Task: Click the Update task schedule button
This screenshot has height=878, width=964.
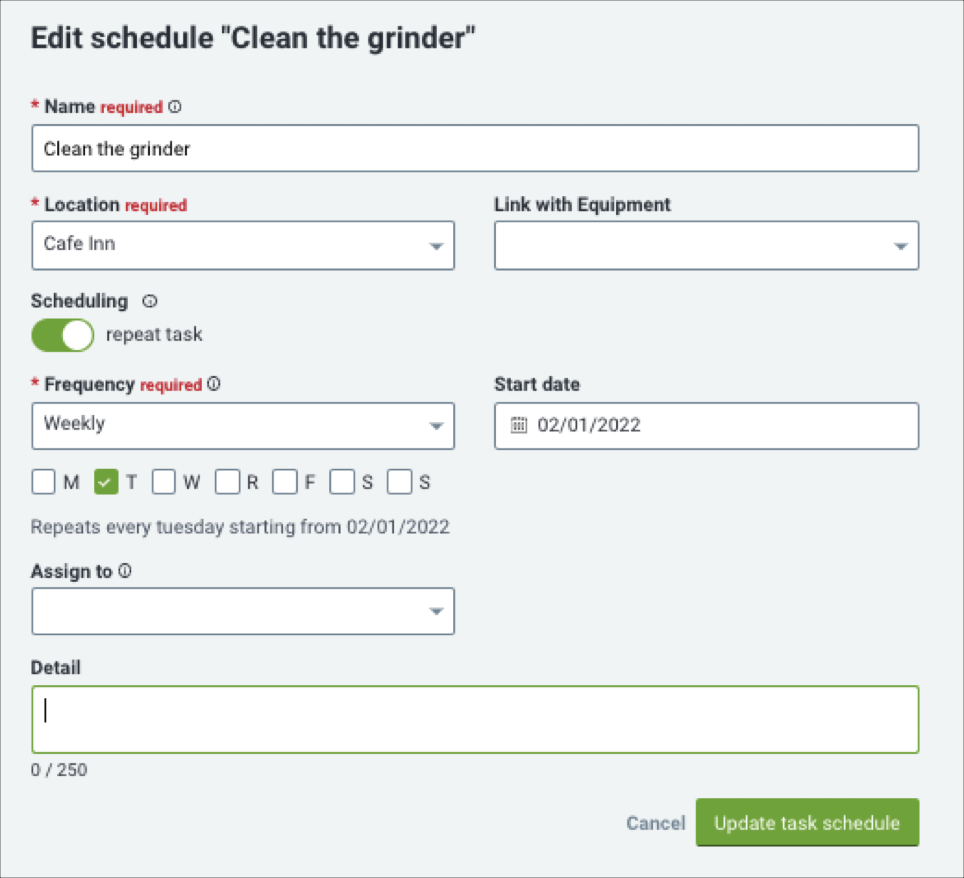Action: (x=807, y=823)
